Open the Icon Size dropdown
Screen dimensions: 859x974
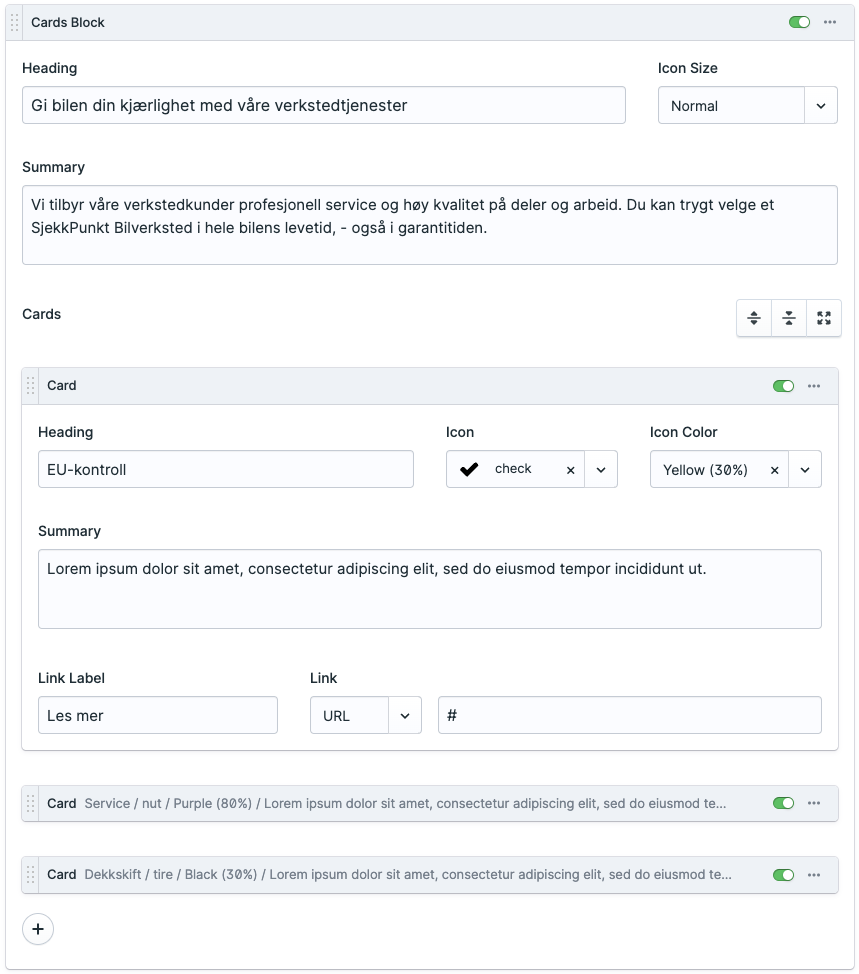tap(821, 106)
